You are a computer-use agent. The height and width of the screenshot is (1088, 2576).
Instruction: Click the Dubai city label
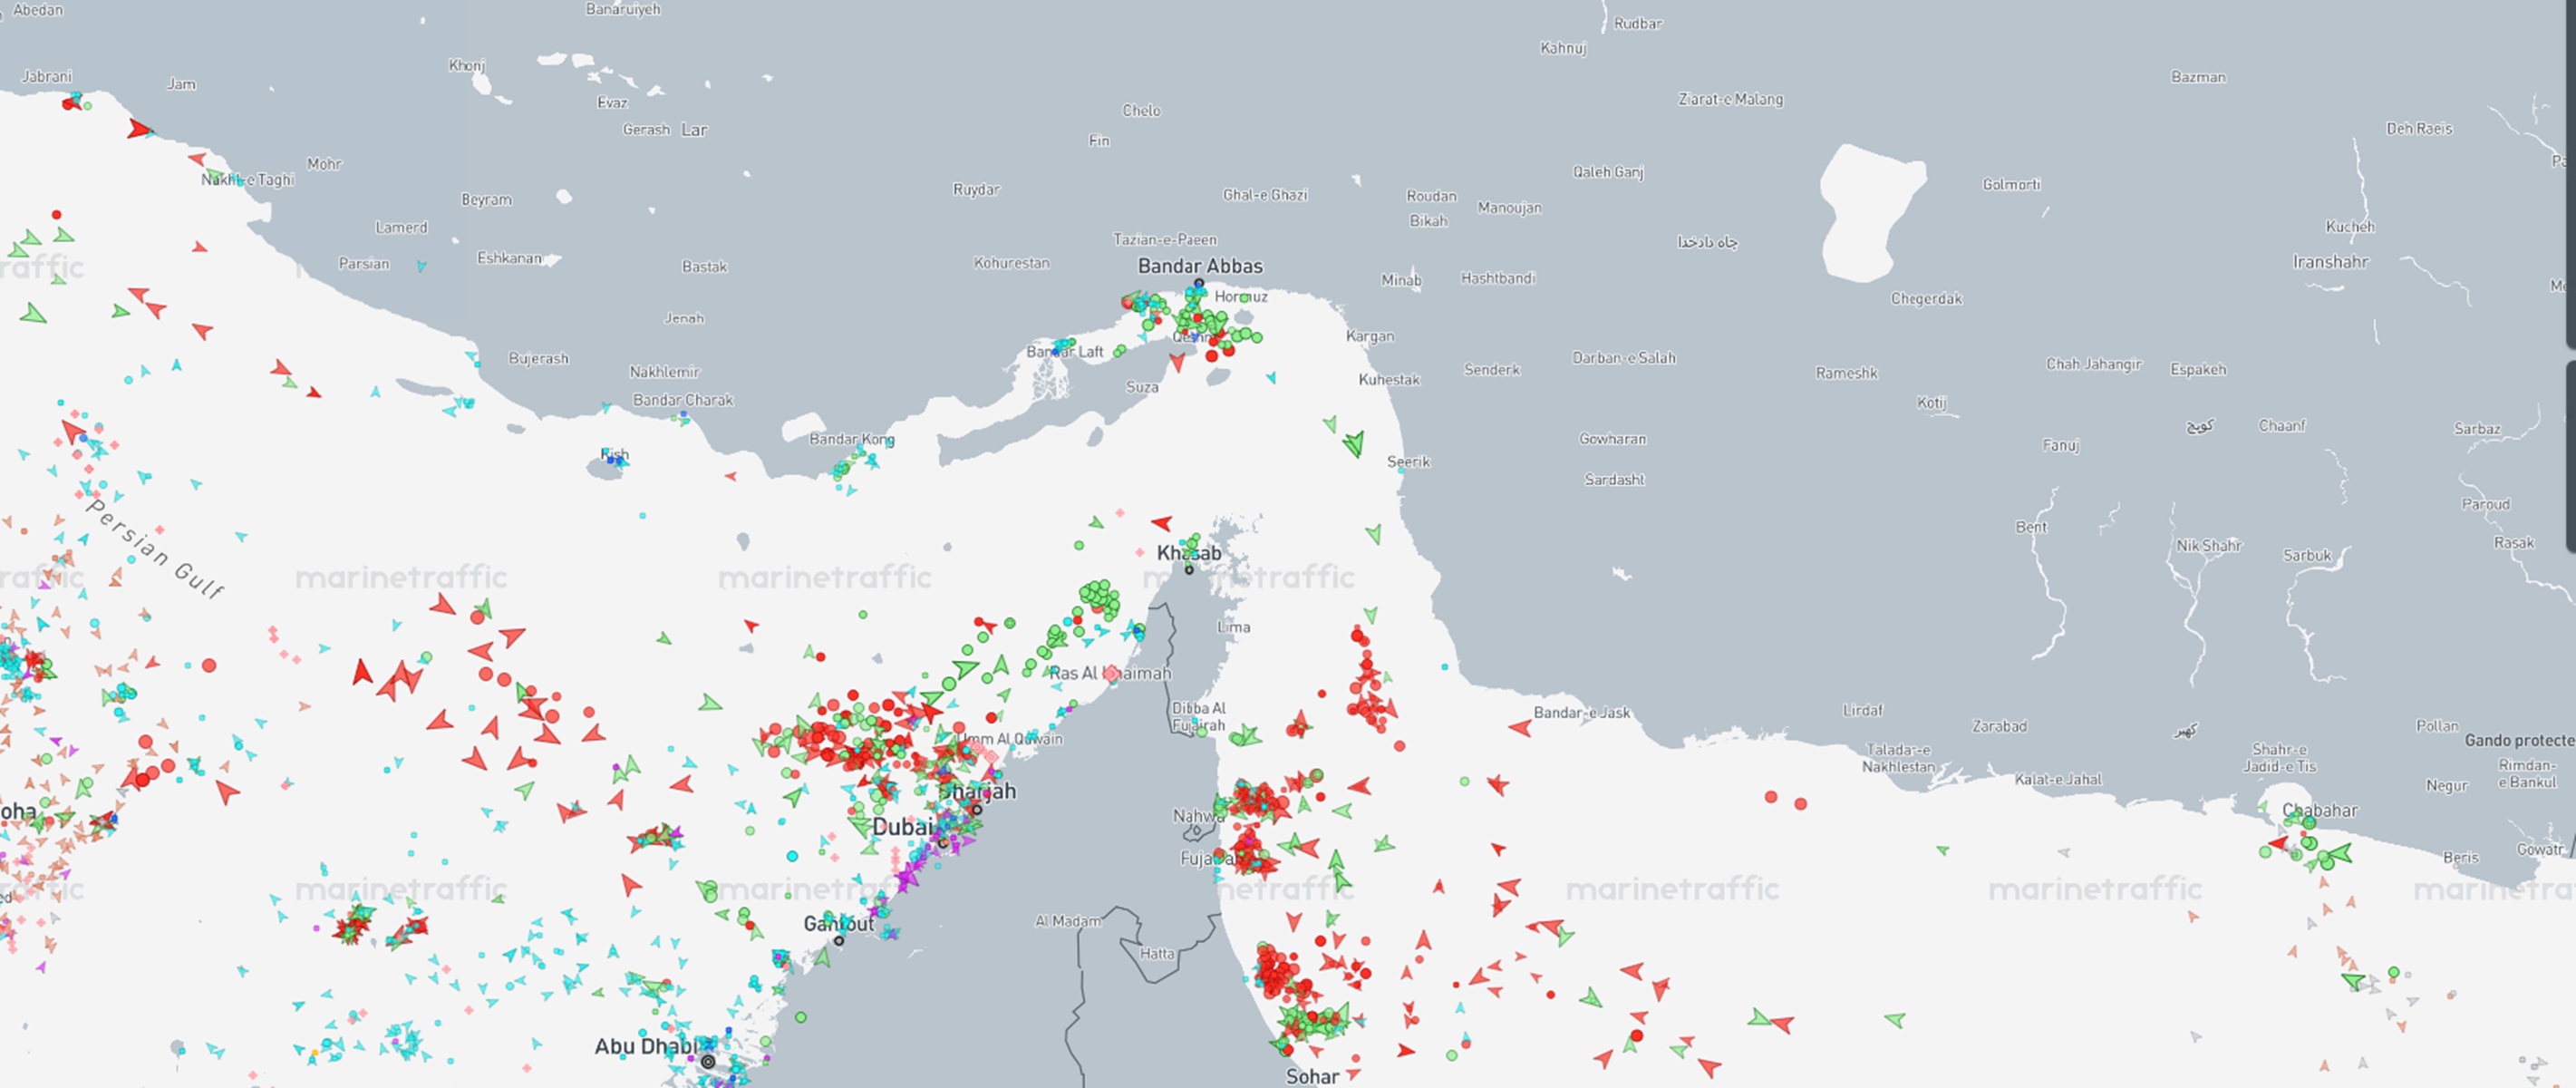click(x=901, y=827)
